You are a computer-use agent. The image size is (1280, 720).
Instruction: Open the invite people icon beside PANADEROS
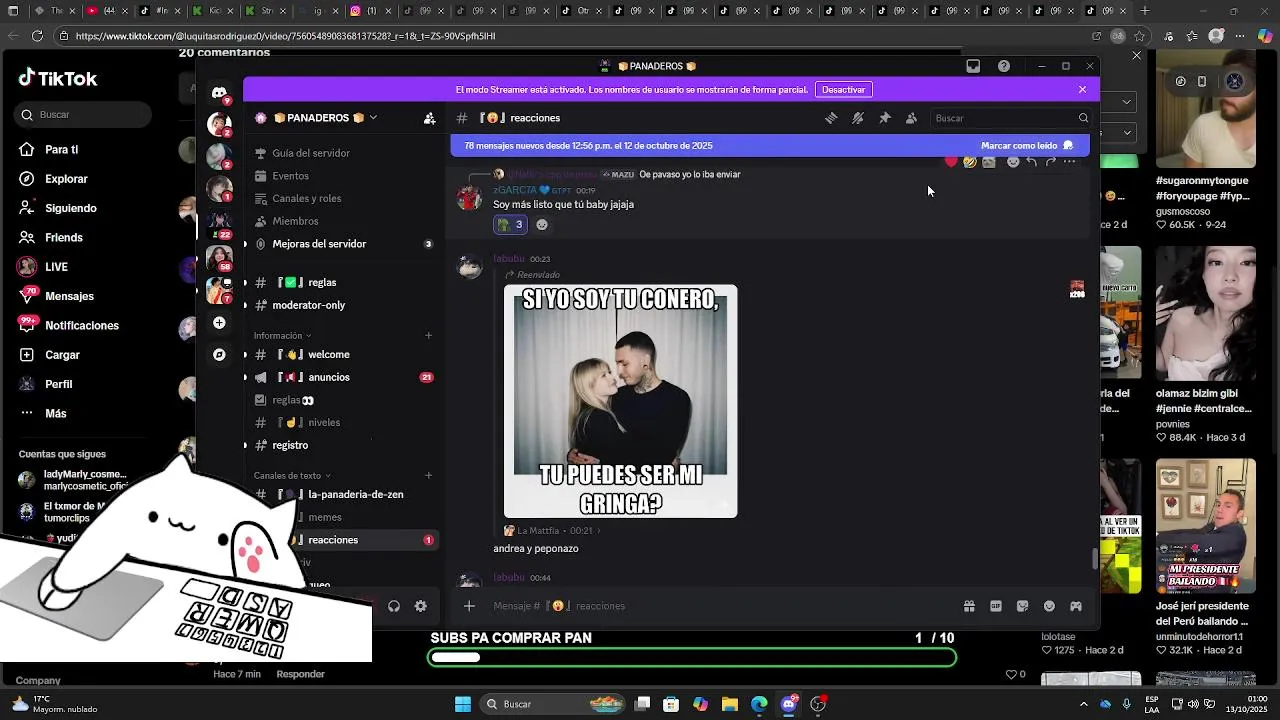tap(429, 118)
